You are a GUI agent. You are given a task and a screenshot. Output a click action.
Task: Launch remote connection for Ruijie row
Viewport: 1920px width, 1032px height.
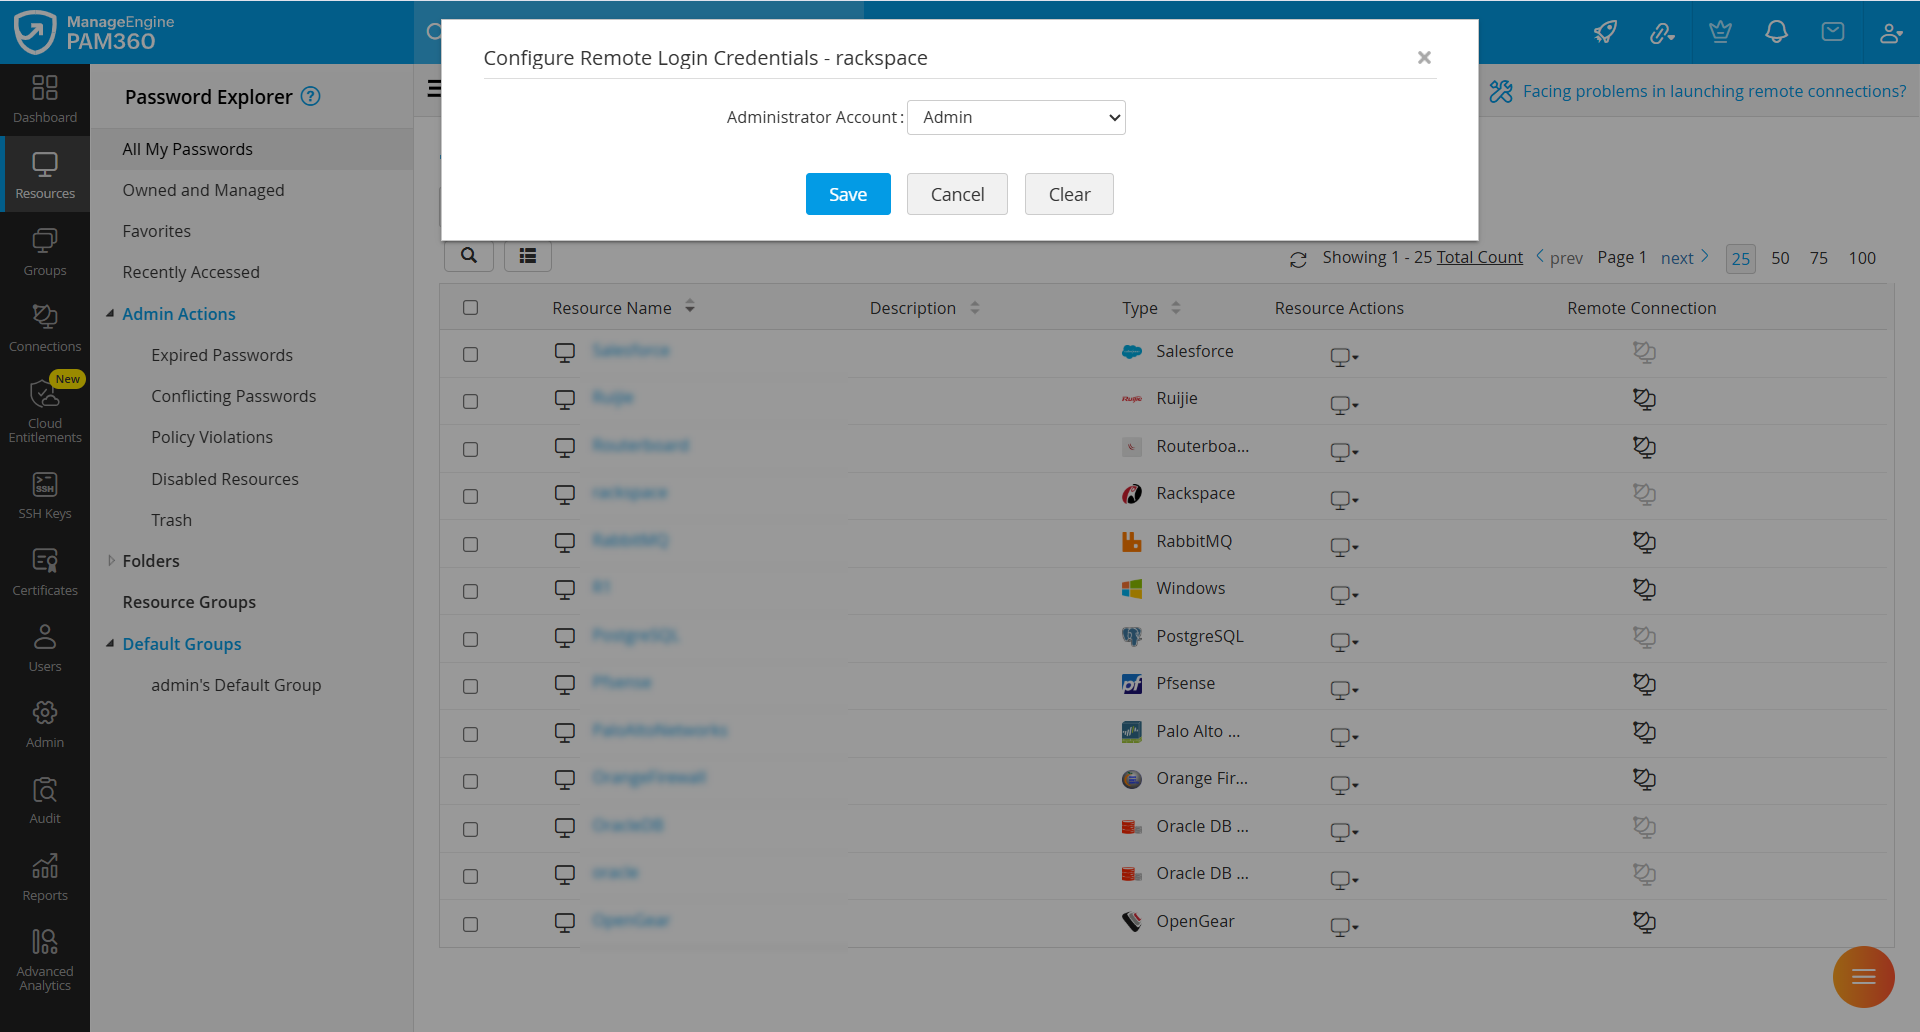pos(1644,399)
